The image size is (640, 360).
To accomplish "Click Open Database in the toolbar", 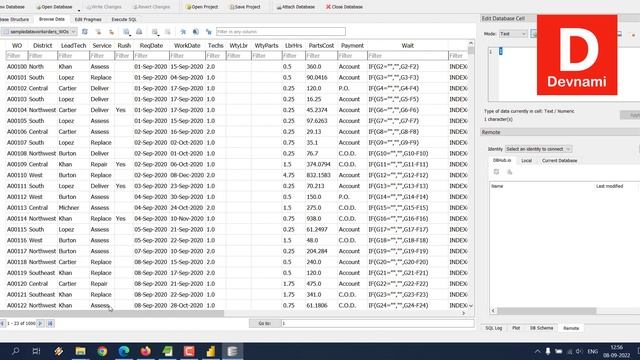I will tap(54, 7).
